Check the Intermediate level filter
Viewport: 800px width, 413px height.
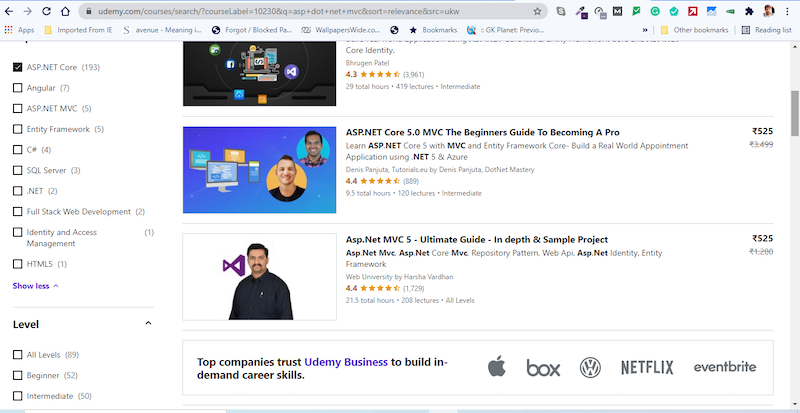point(17,396)
